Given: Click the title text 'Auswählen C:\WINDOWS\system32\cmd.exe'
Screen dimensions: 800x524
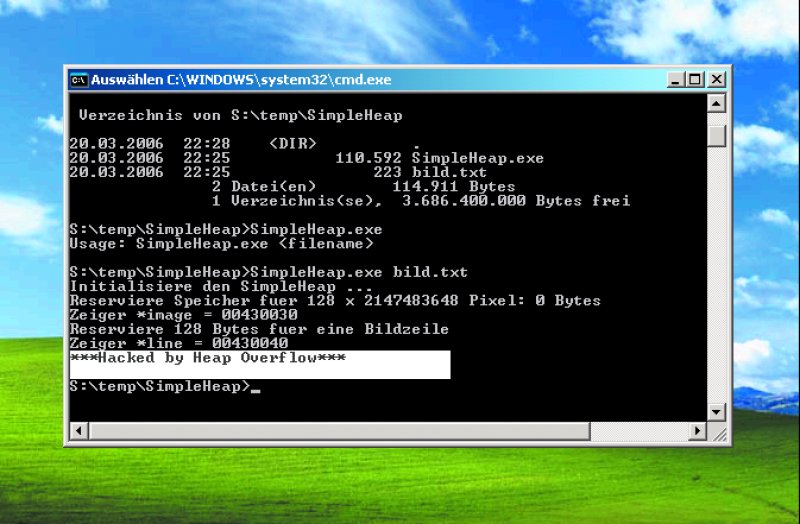Looking at the screenshot, I should [x=241, y=80].
